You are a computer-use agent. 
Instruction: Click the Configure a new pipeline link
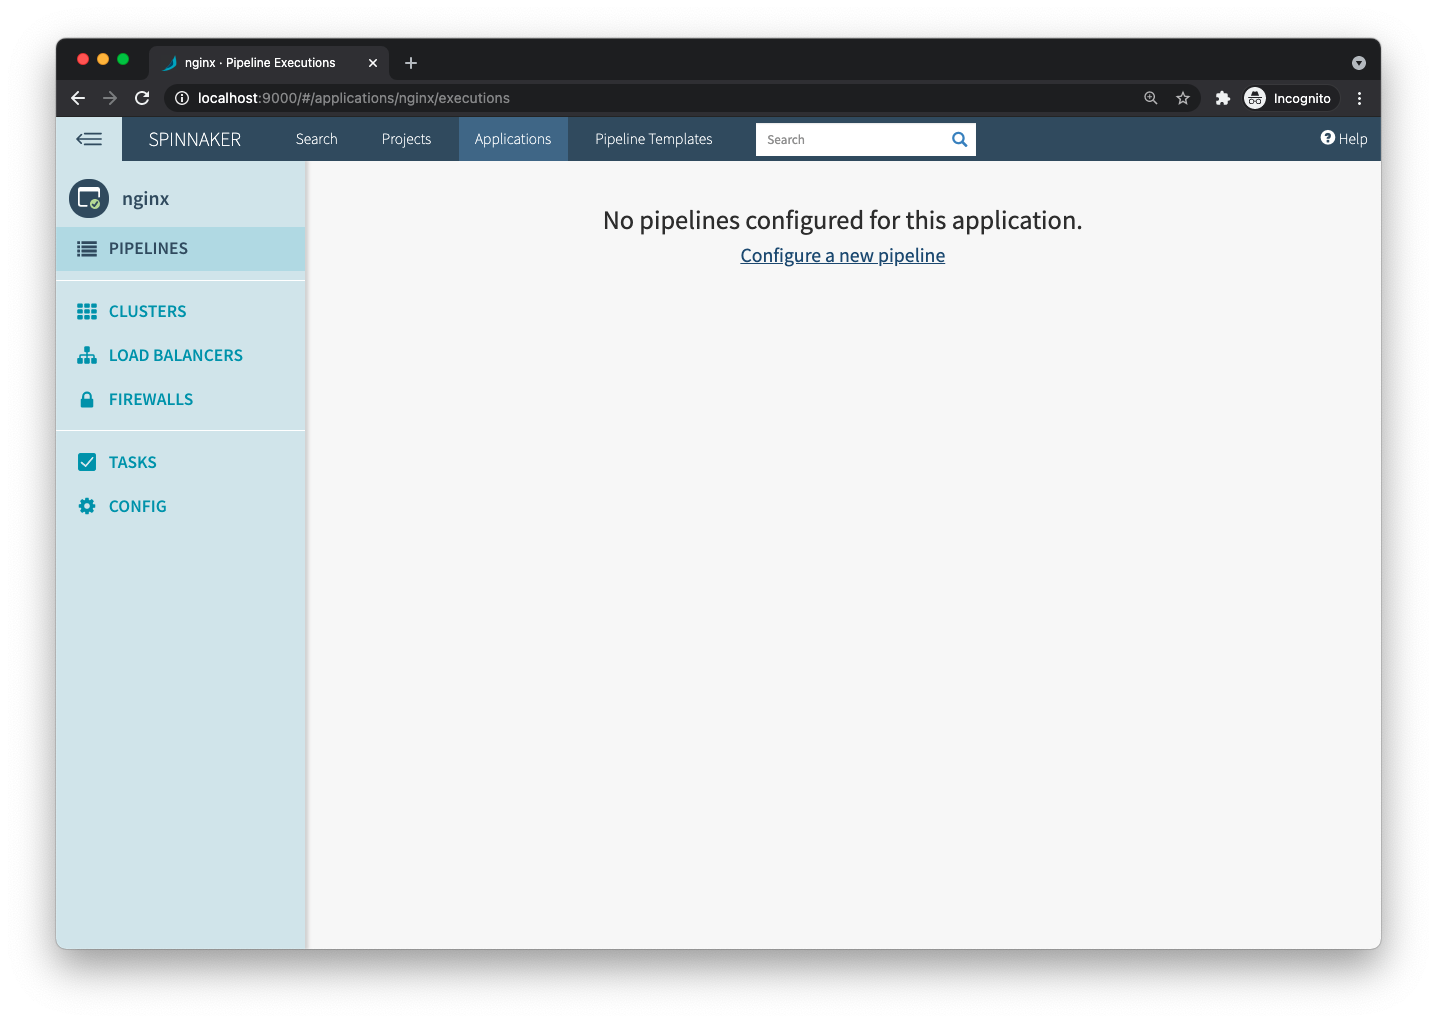(843, 255)
